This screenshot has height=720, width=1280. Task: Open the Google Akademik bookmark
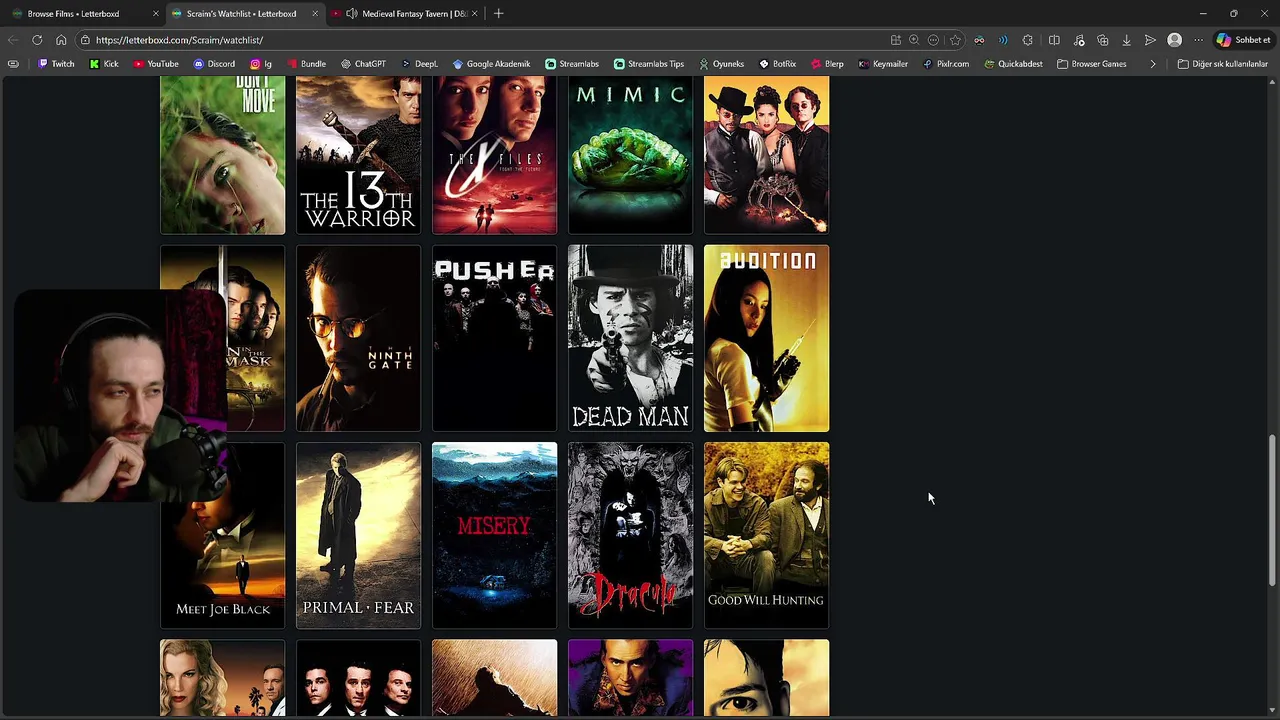click(491, 64)
